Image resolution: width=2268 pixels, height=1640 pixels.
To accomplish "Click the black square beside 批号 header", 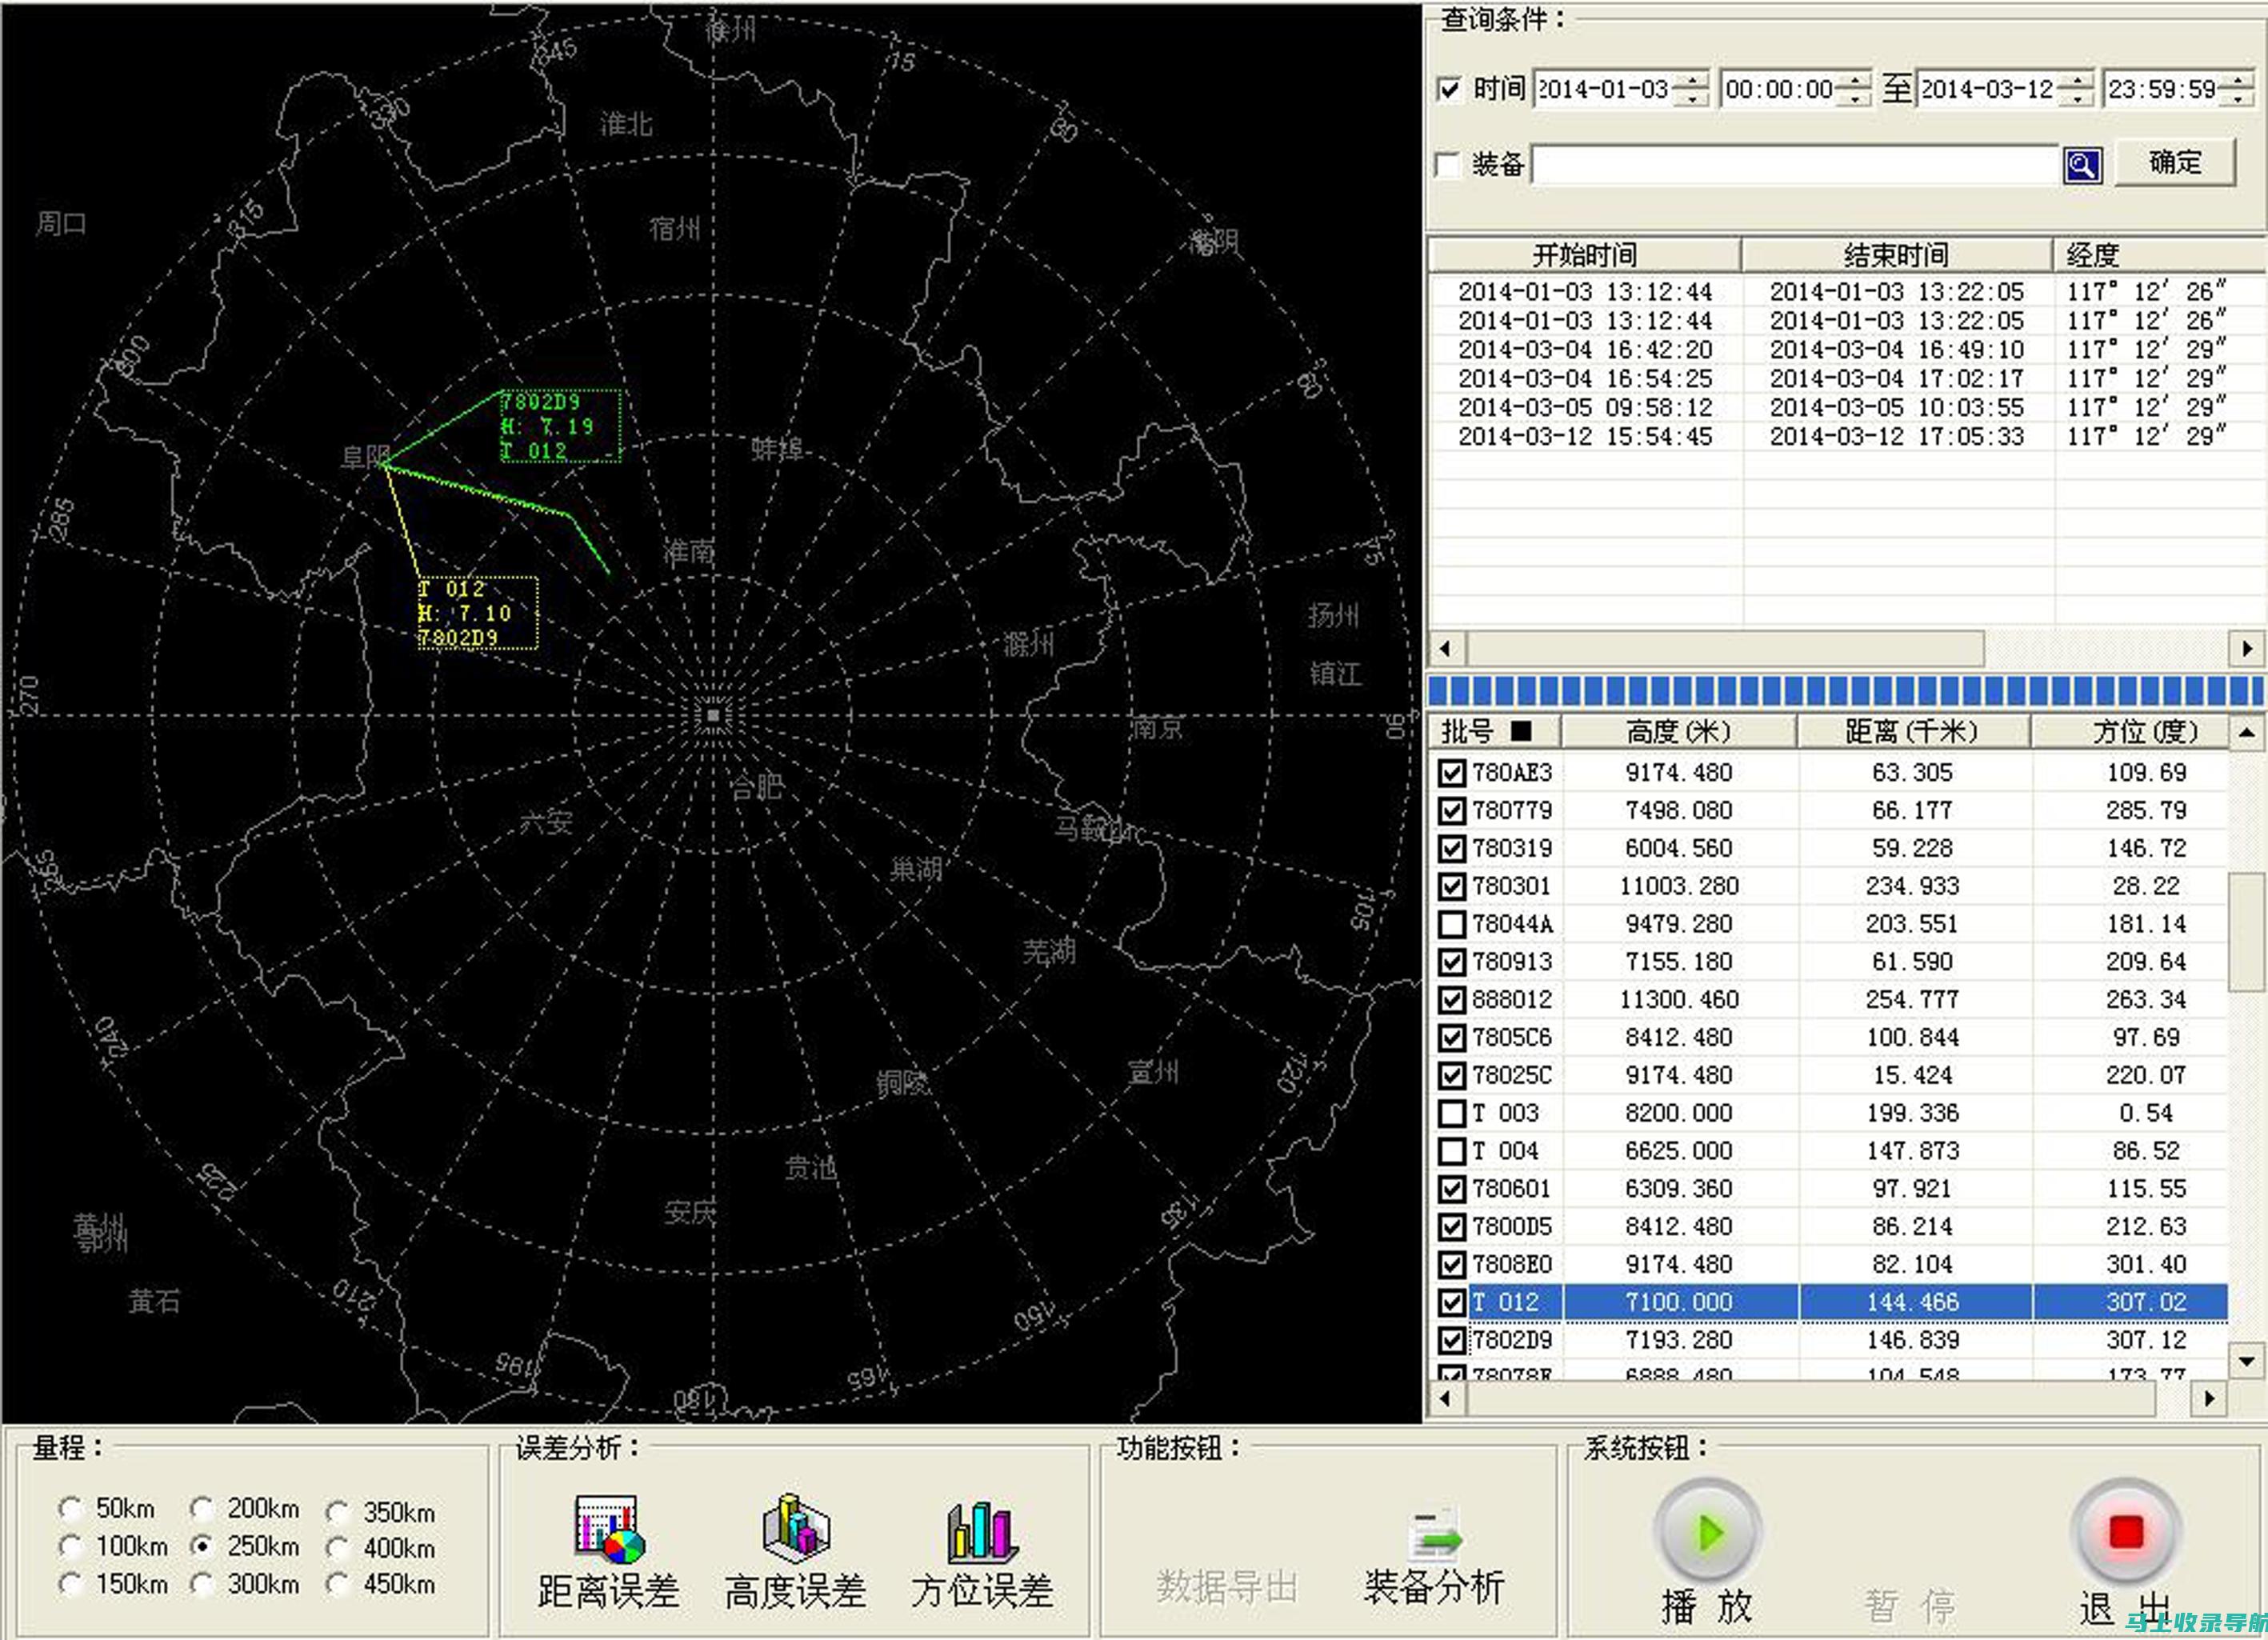I will pos(1521,731).
